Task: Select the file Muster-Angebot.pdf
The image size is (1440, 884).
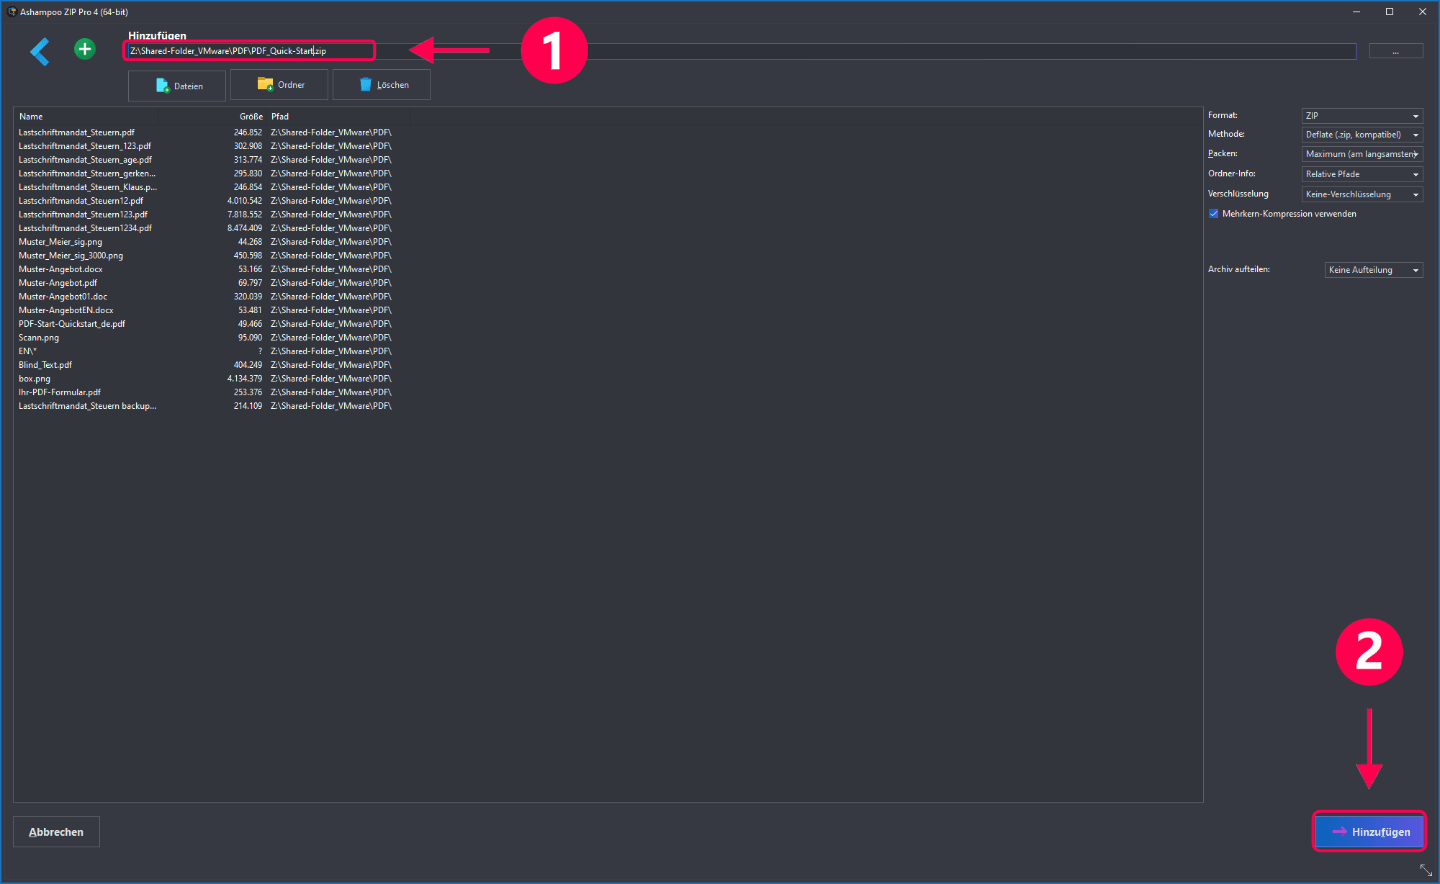Action: [57, 283]
